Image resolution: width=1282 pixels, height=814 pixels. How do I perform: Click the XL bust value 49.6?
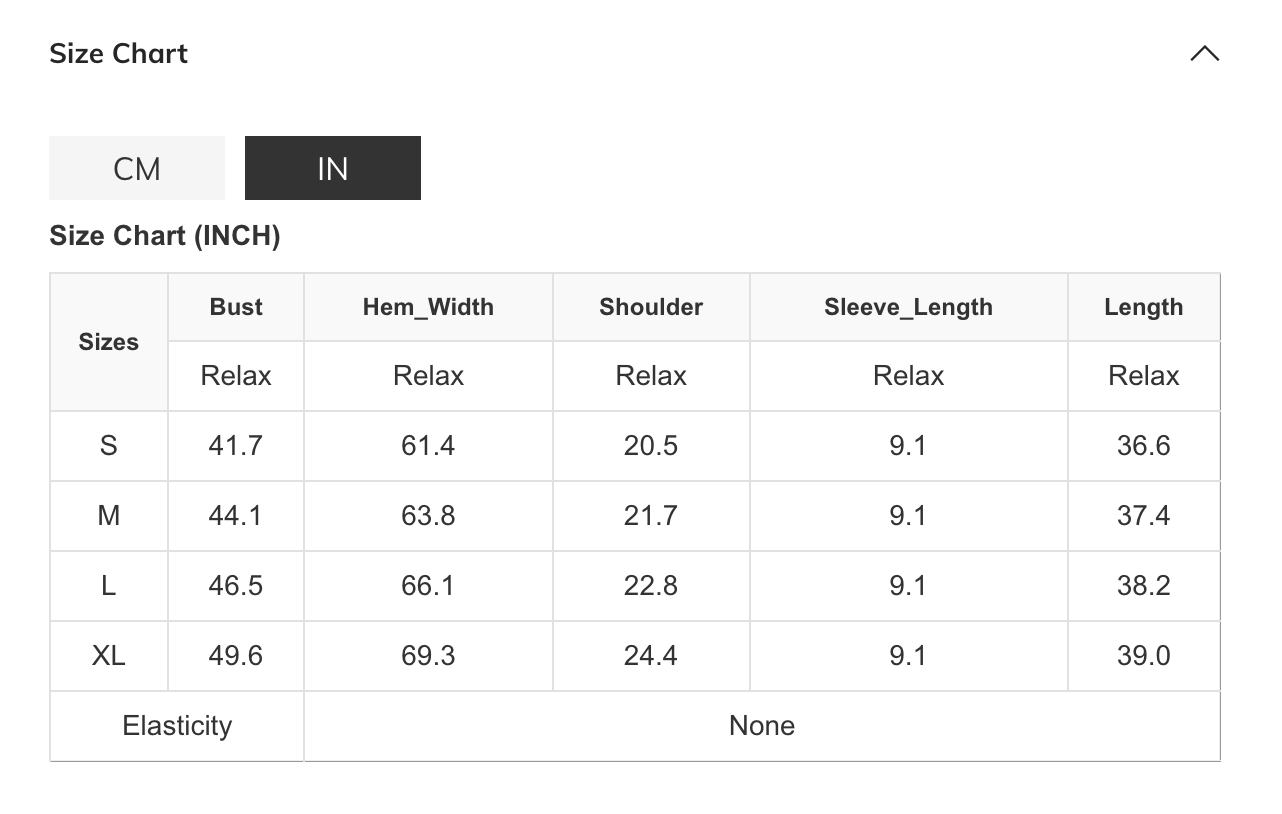pos(236,655)
